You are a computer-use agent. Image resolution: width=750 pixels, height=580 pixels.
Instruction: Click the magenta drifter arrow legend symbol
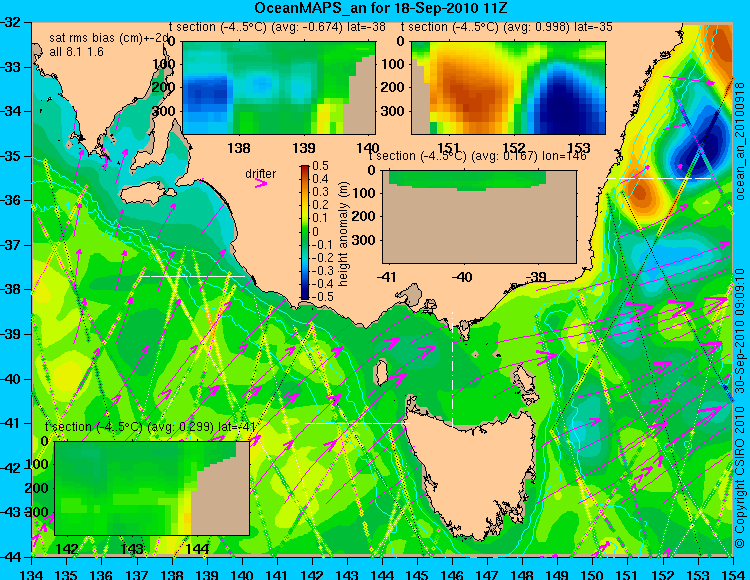click(261, 184)
